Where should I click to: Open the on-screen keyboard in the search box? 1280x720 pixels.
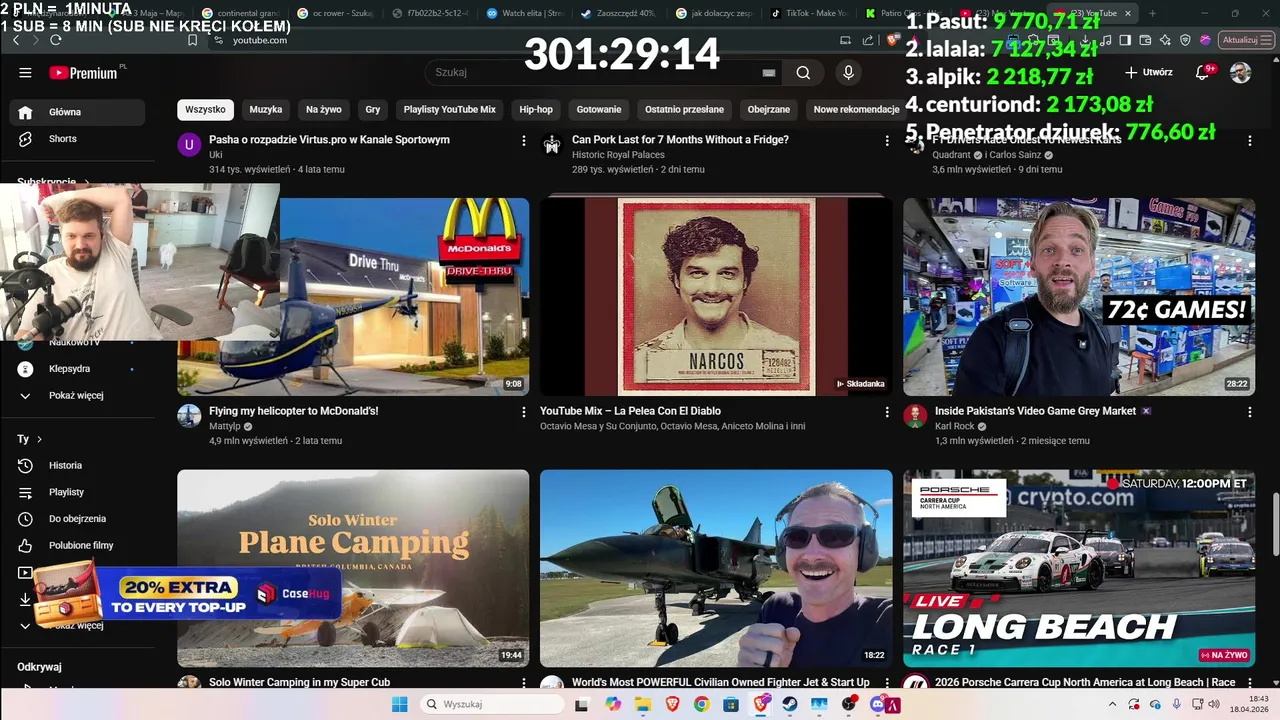coord(768,73)
